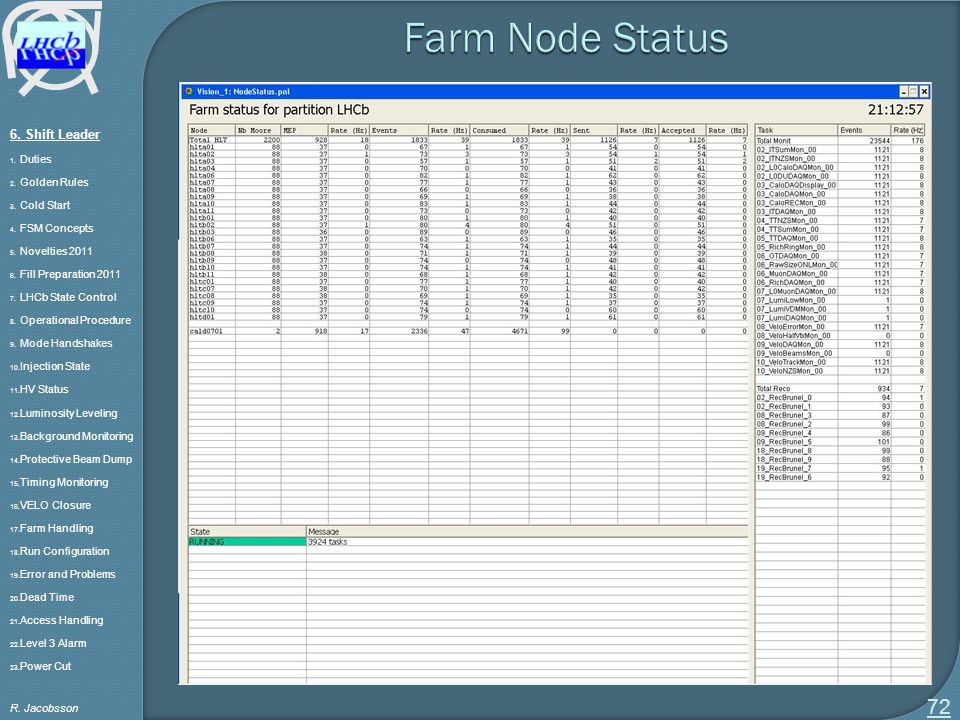Open Dead Time

[47, 597]
